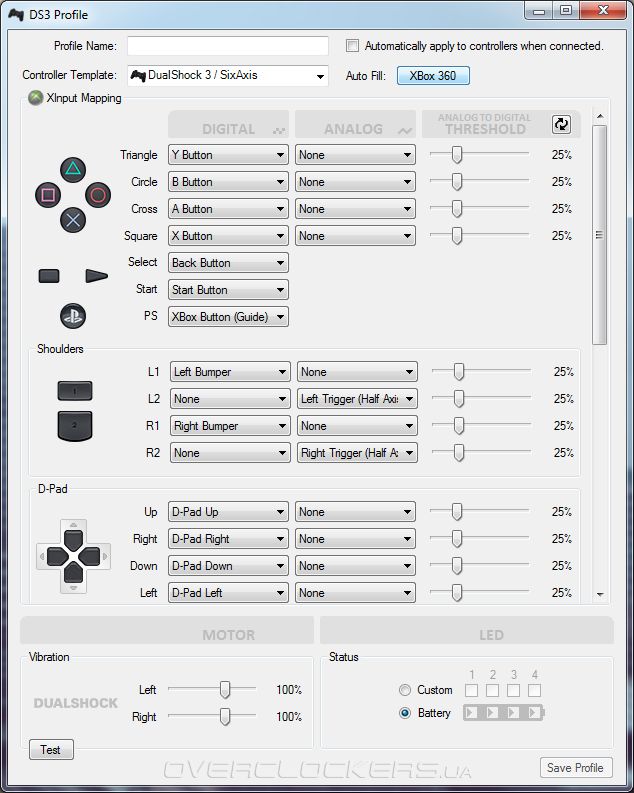Open R1 Right Bumper dropdown

click(x=231, y=426)
